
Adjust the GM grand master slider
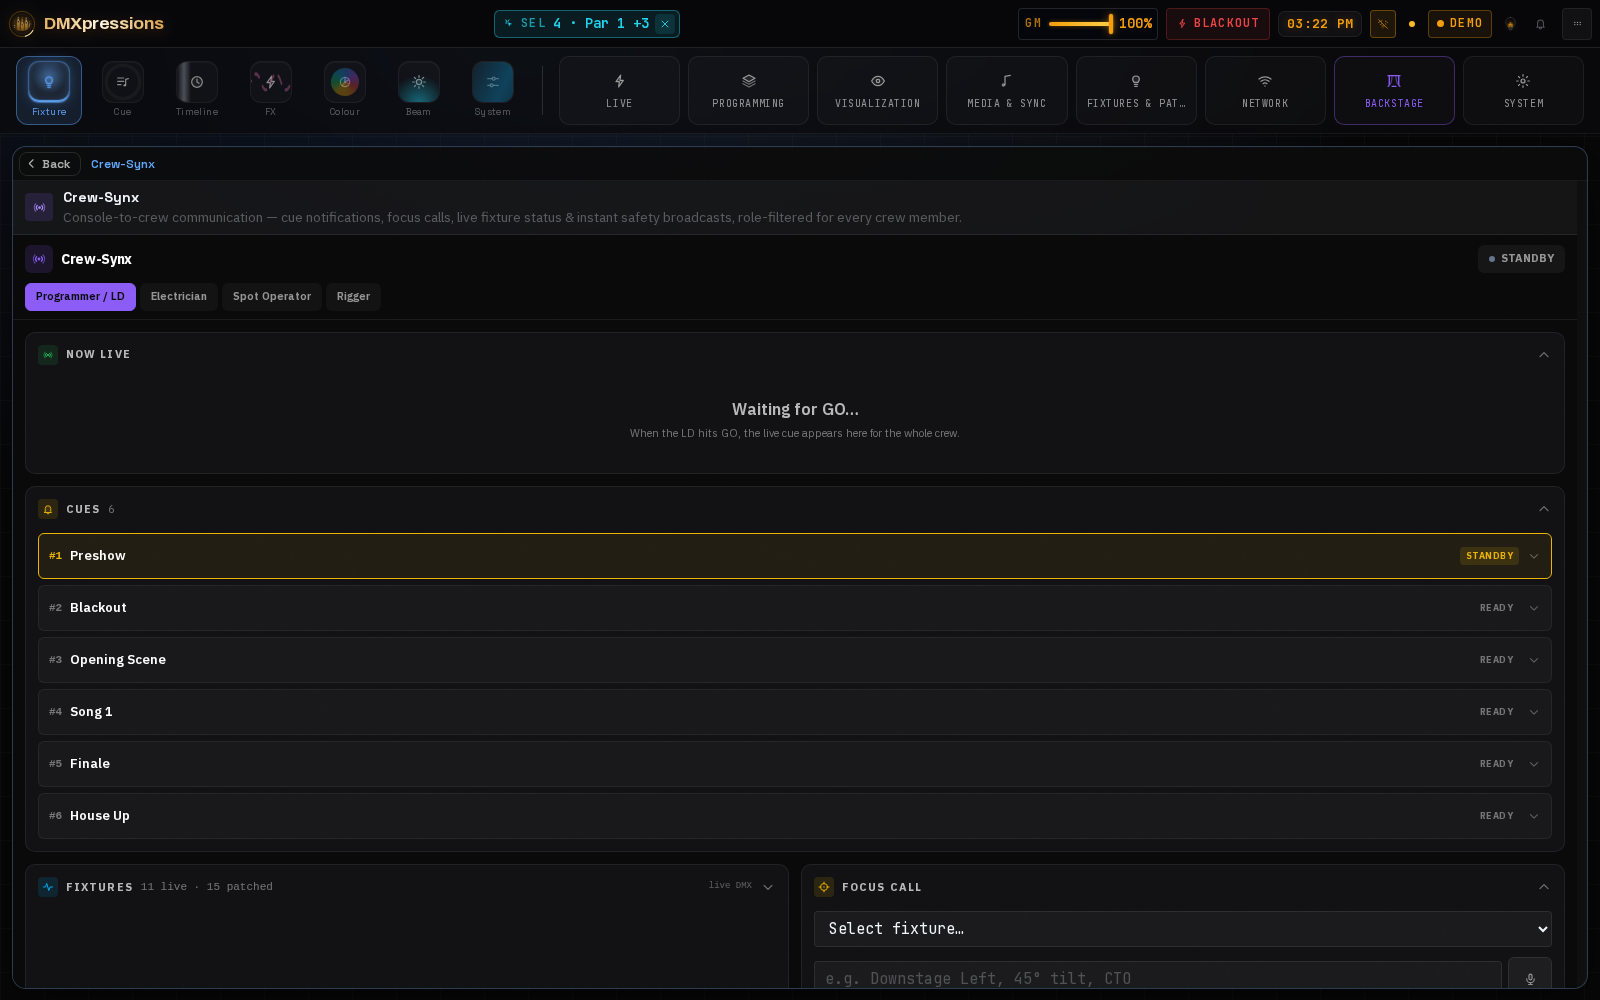point(1080,23)
